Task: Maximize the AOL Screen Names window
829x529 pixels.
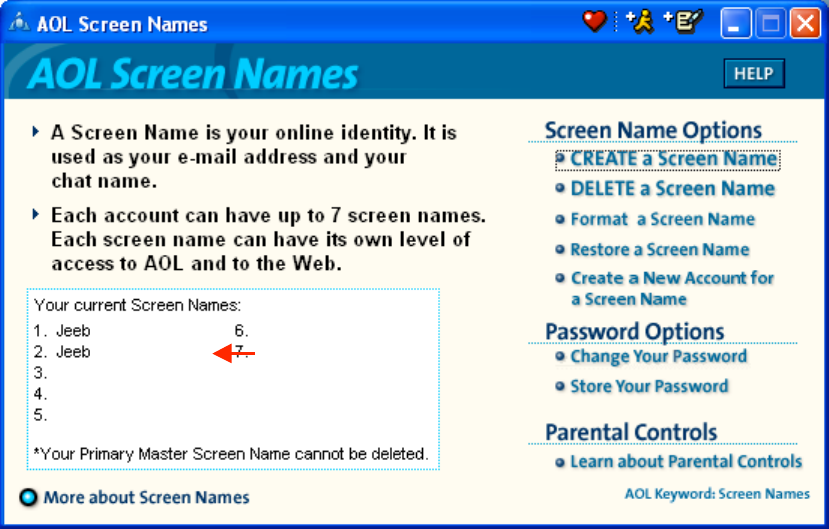Action: click(770, 23)
